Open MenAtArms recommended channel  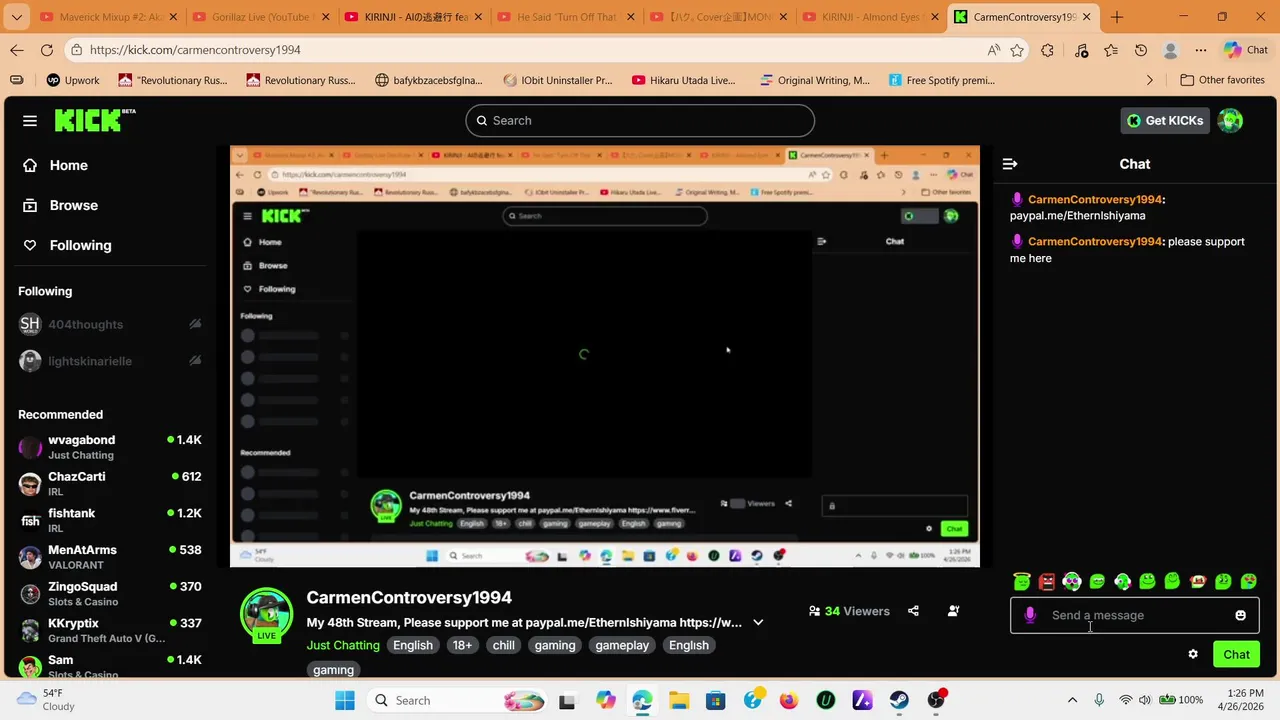click(110, 557)
